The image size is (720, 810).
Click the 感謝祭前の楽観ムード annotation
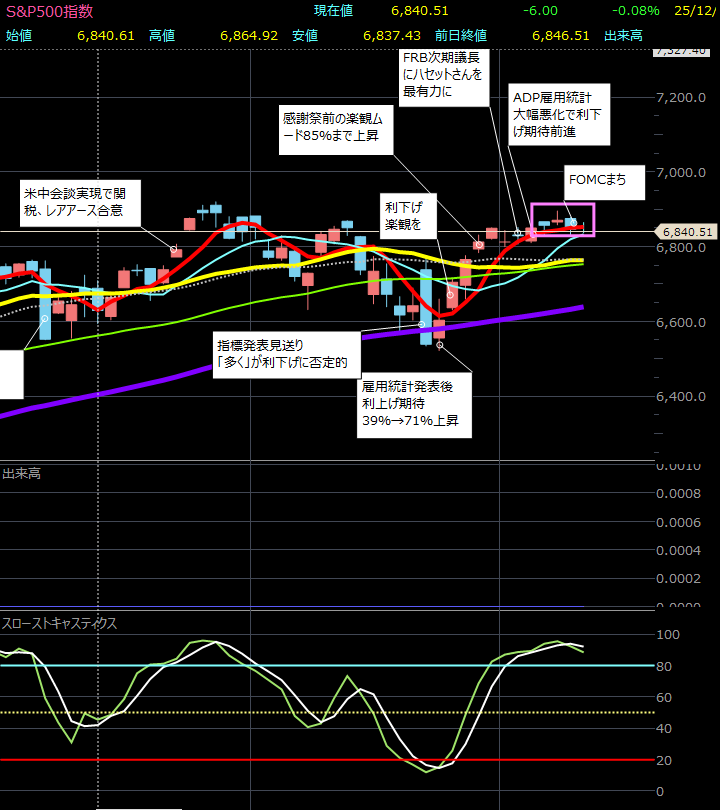(334, 125)
